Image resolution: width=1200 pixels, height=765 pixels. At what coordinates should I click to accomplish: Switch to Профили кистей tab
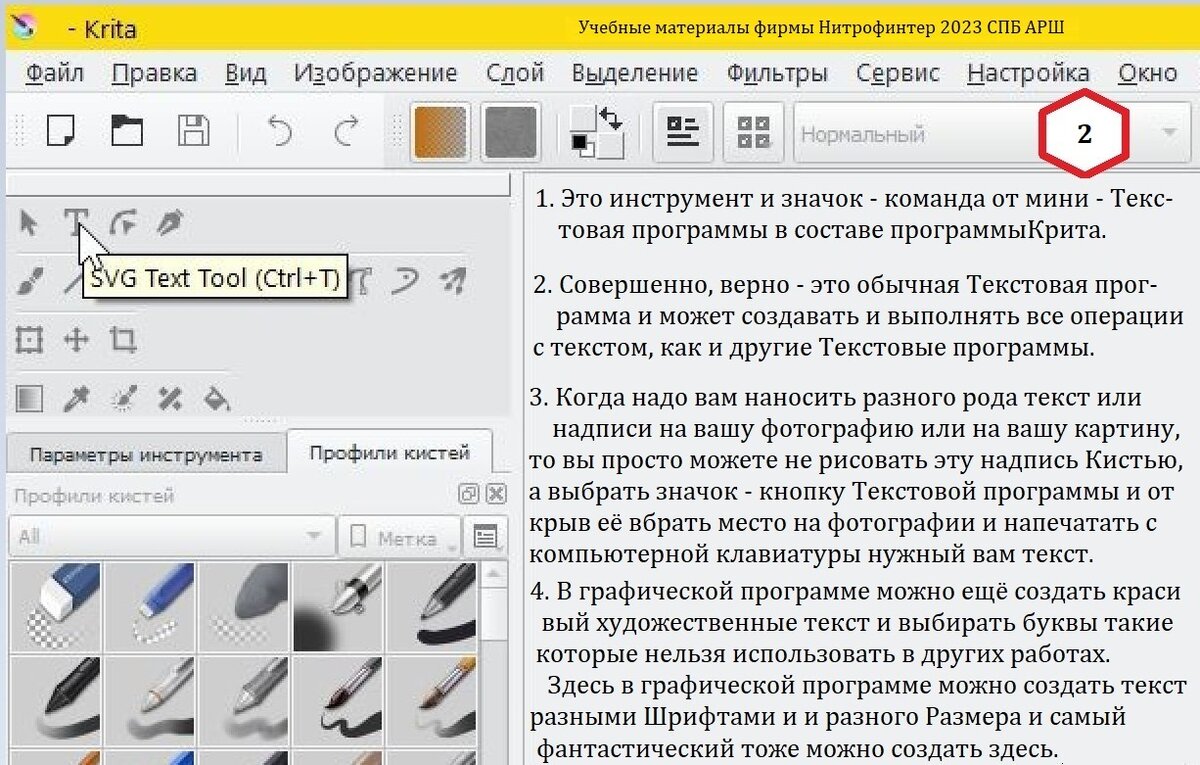tap(389, 453)
